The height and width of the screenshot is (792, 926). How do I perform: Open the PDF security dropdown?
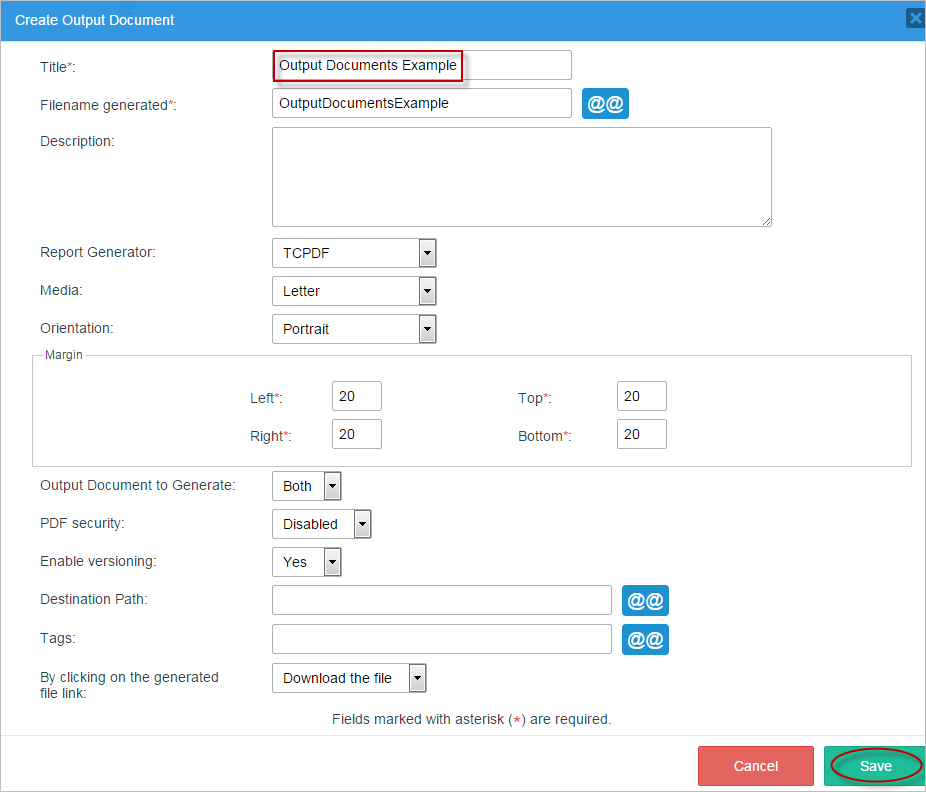click(321, 524)
